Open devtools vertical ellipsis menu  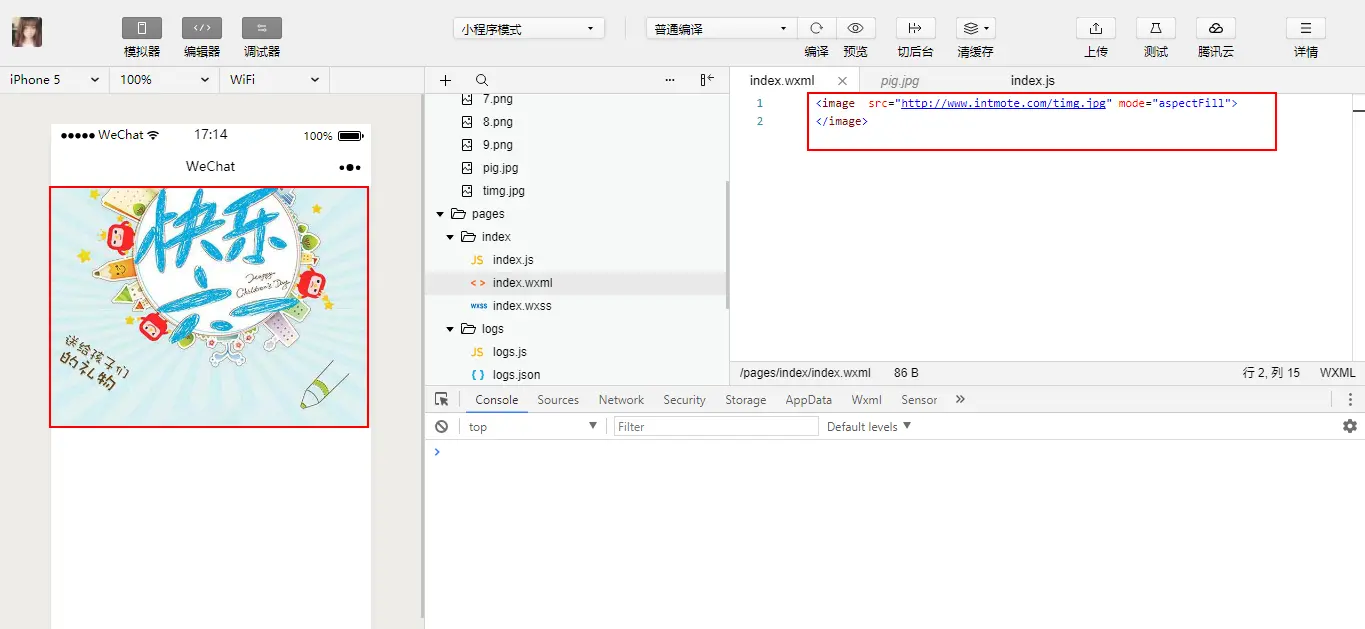click(1350, 399)
